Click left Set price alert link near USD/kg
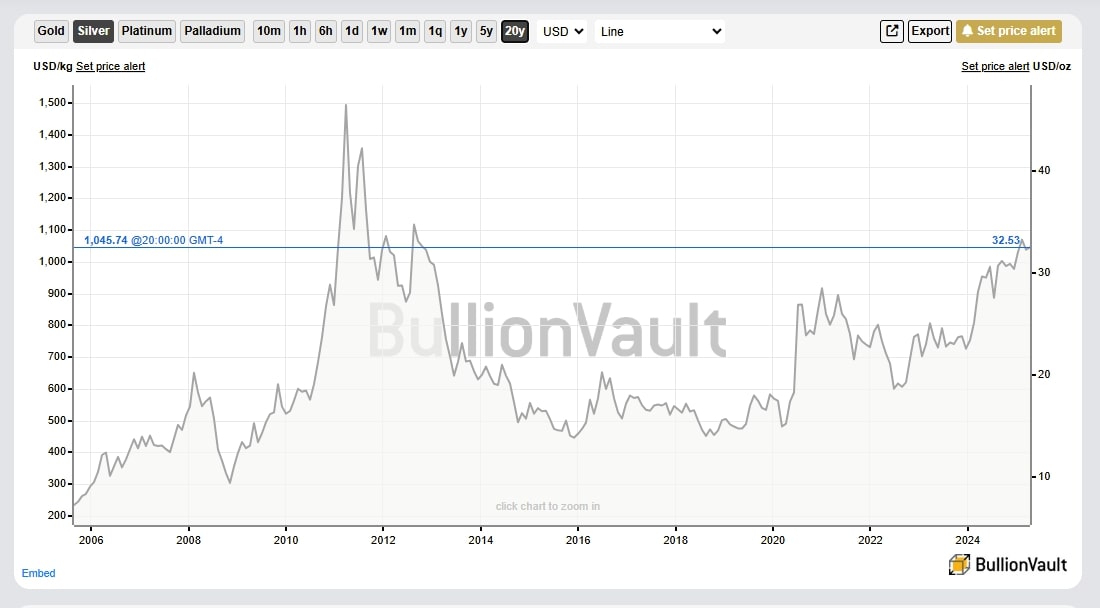The image size is (1100, 608). (110, 66)
